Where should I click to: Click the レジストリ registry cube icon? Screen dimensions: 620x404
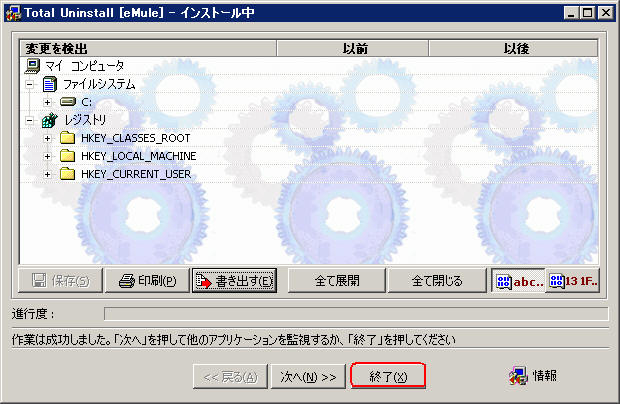click(x=50, y=120)
